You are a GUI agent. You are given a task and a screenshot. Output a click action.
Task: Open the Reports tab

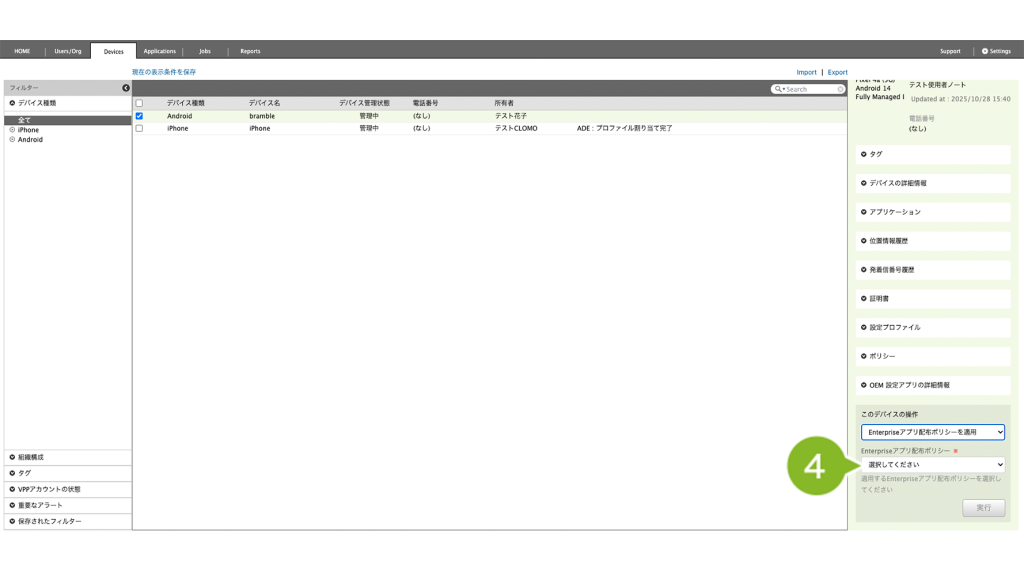pyautogui.click(x=250, y=51)
